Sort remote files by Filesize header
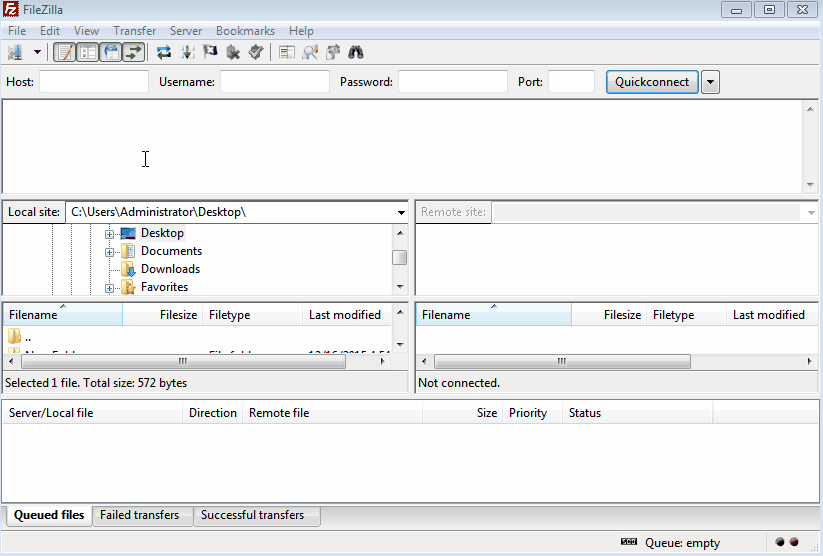Image resolution: width=823 pixels, height=556 pixels. tap(609, 314)
